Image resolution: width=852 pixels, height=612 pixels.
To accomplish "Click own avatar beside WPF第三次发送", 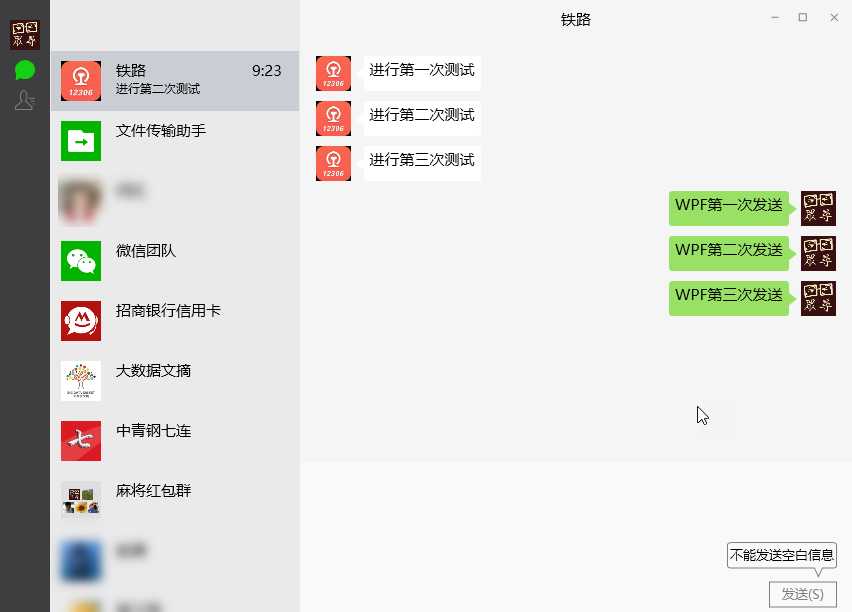I will click(818, 298).
